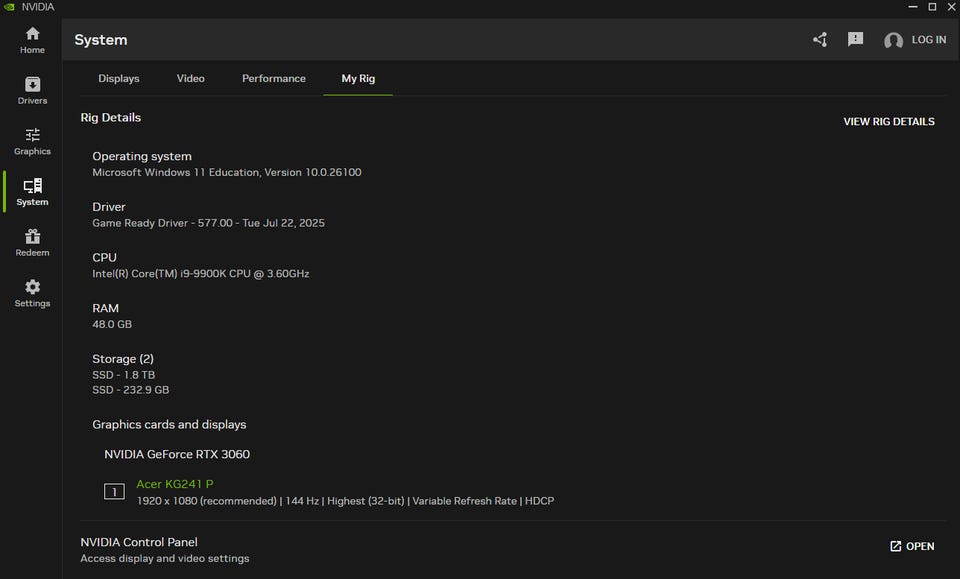Click the SSD - 232.9 GB entry

130,390
